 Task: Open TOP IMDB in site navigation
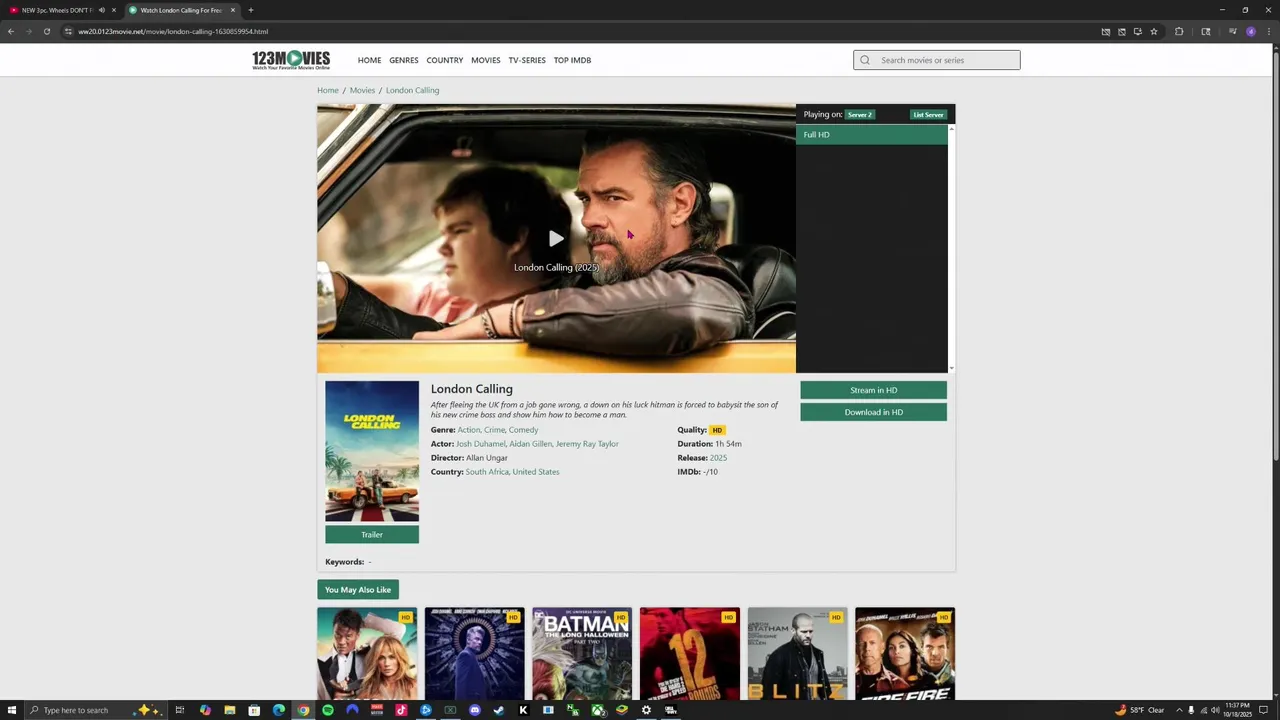tap(572, 60)
